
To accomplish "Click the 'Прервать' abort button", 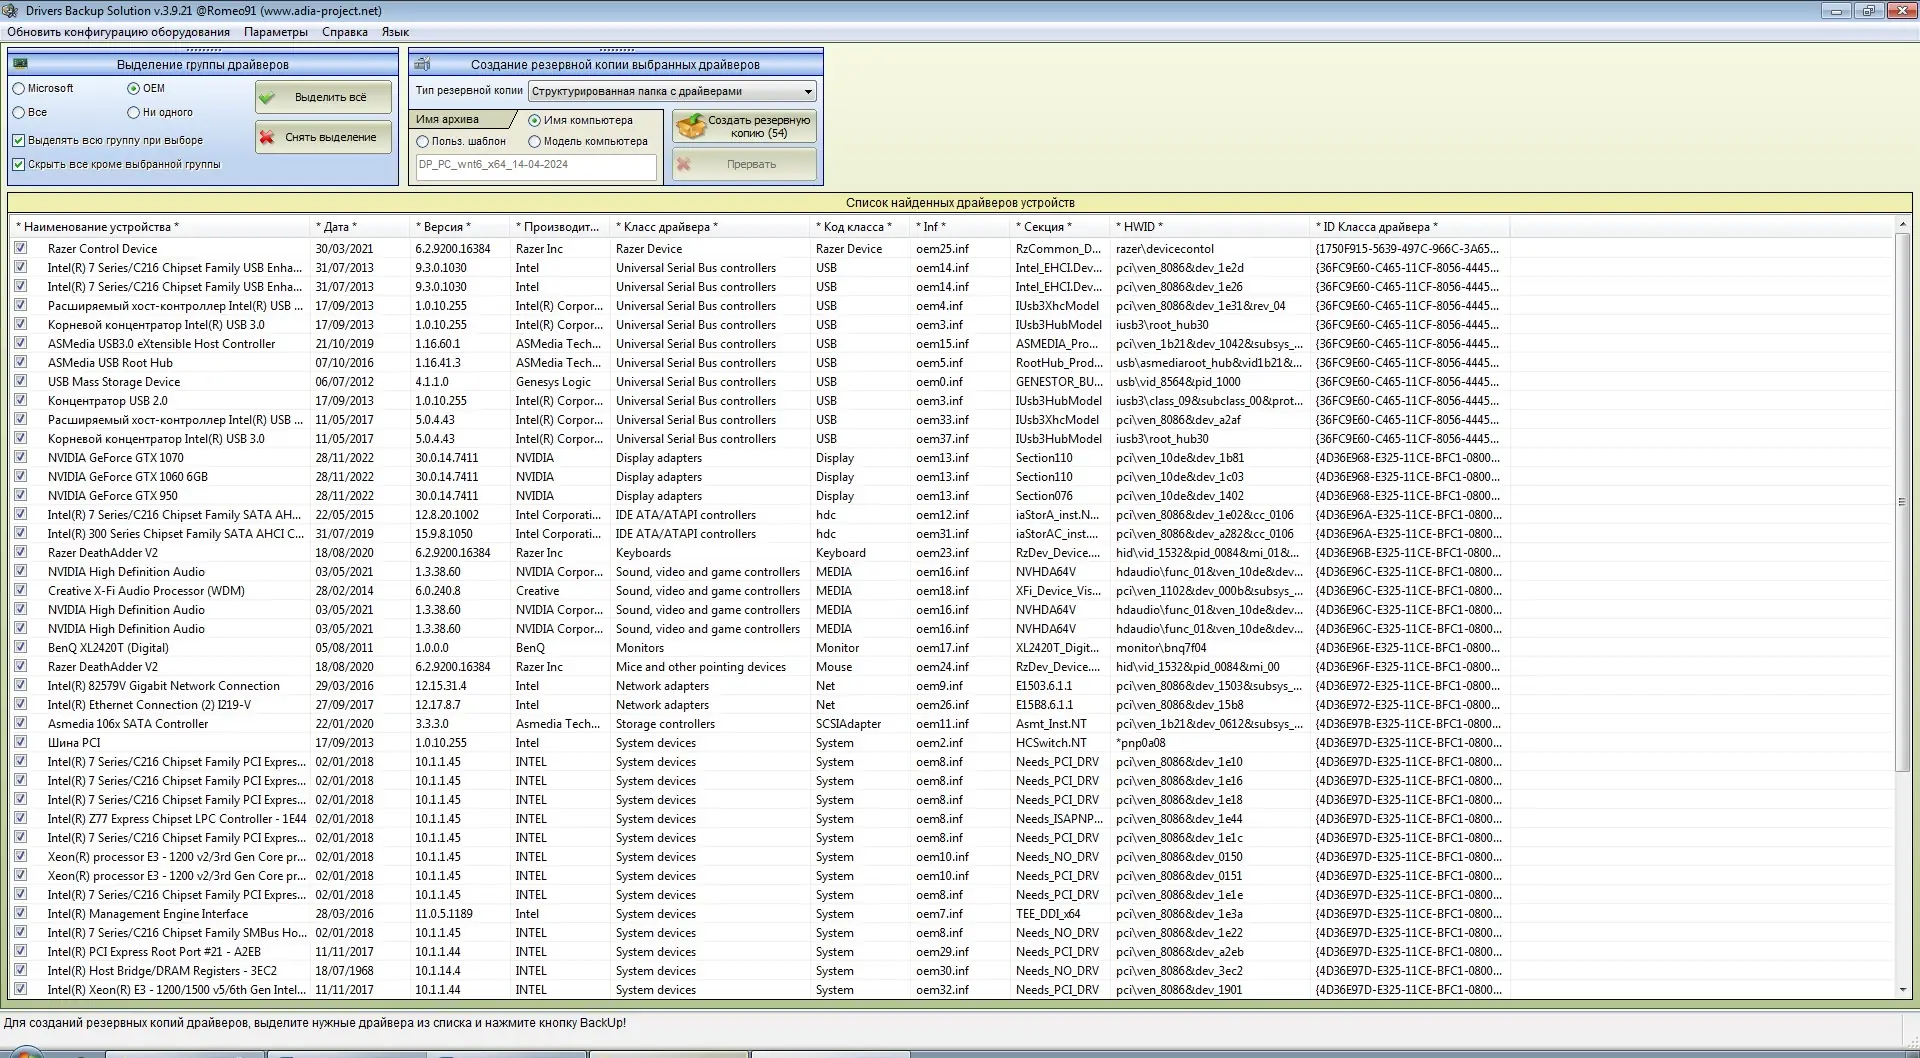I will tap(744, 164).
